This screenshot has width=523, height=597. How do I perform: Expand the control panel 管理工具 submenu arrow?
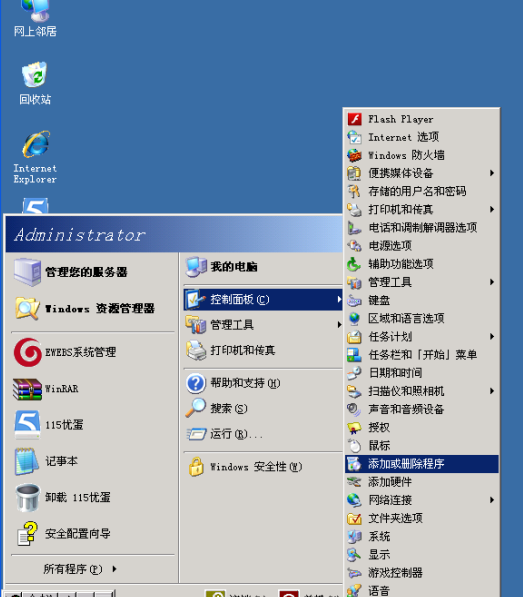click(492, 282)
